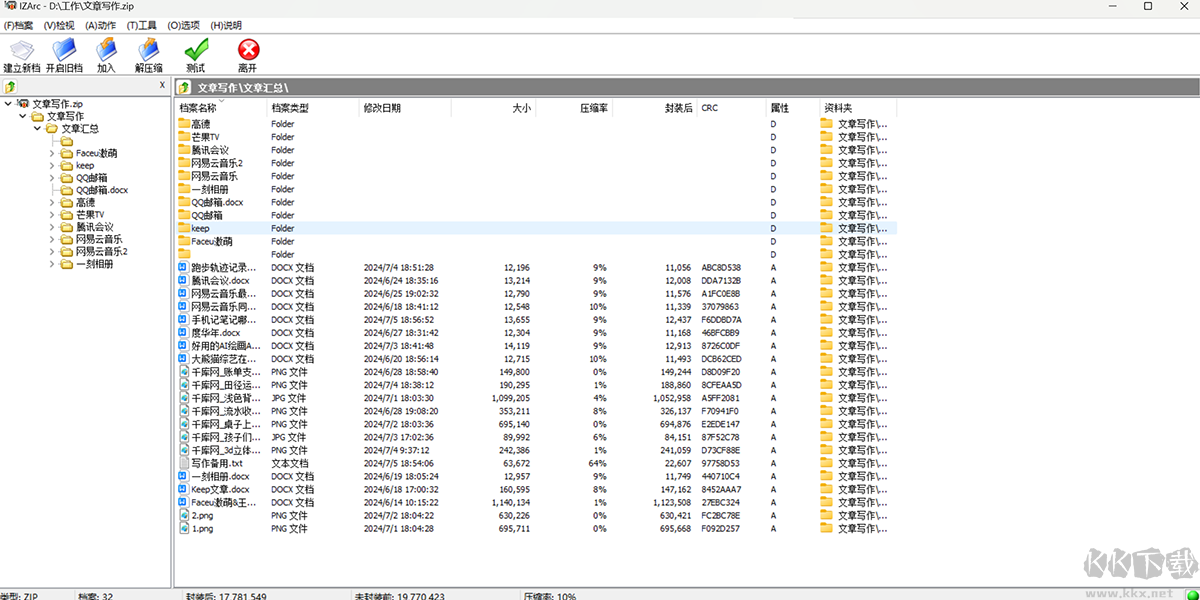This screenshot has height=600, width=1200.
Task: Open the (F)档案 menu
Action: tap(19, 25)
